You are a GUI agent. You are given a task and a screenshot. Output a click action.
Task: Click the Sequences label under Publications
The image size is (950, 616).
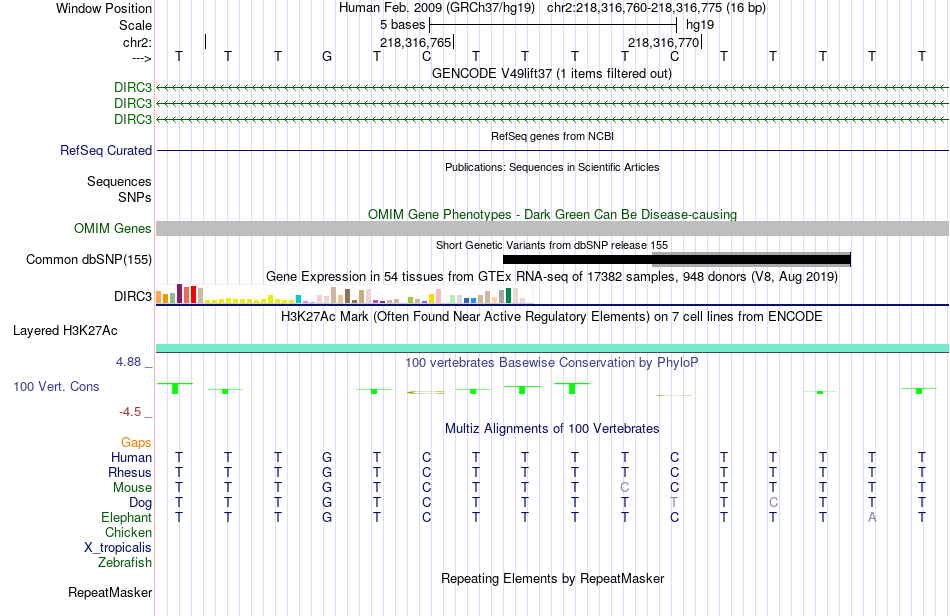pyautogui.click(x=119, y=181)
